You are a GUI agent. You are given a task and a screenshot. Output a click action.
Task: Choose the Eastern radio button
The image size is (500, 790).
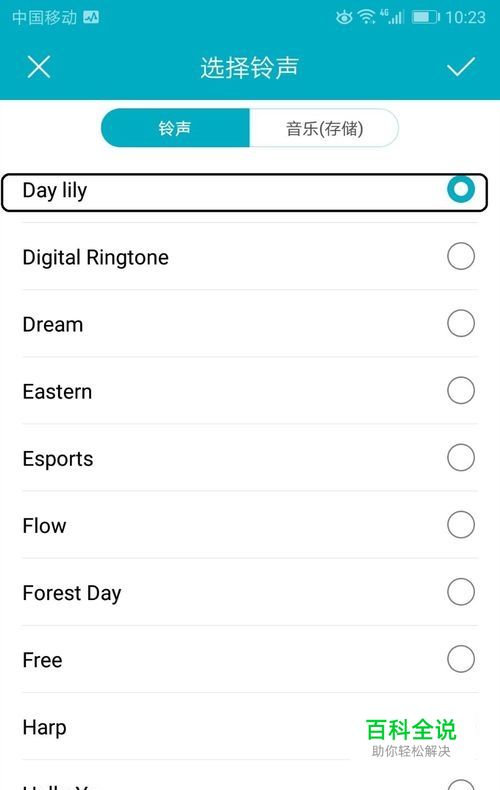pos(461,390)
